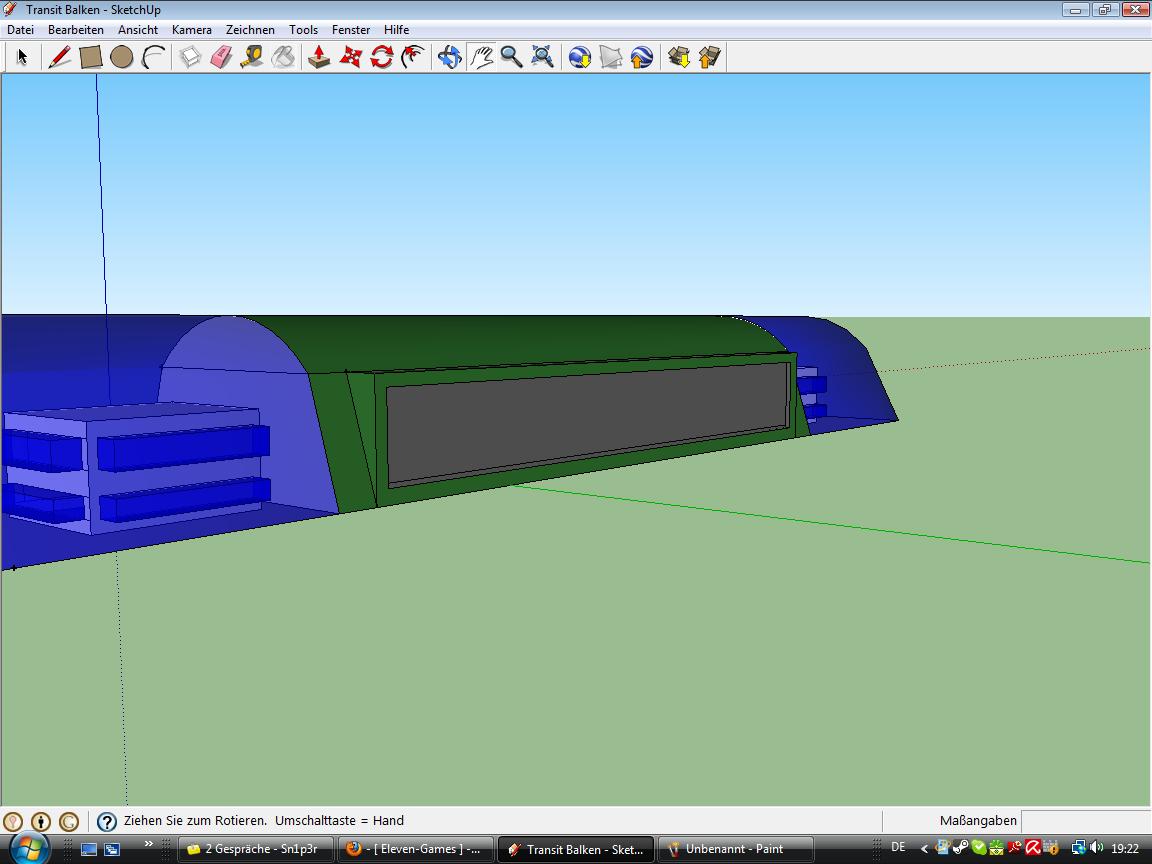Select the Rectangle drawing tool
Viewport: 1152px width, 864px height.
(91, 57)
